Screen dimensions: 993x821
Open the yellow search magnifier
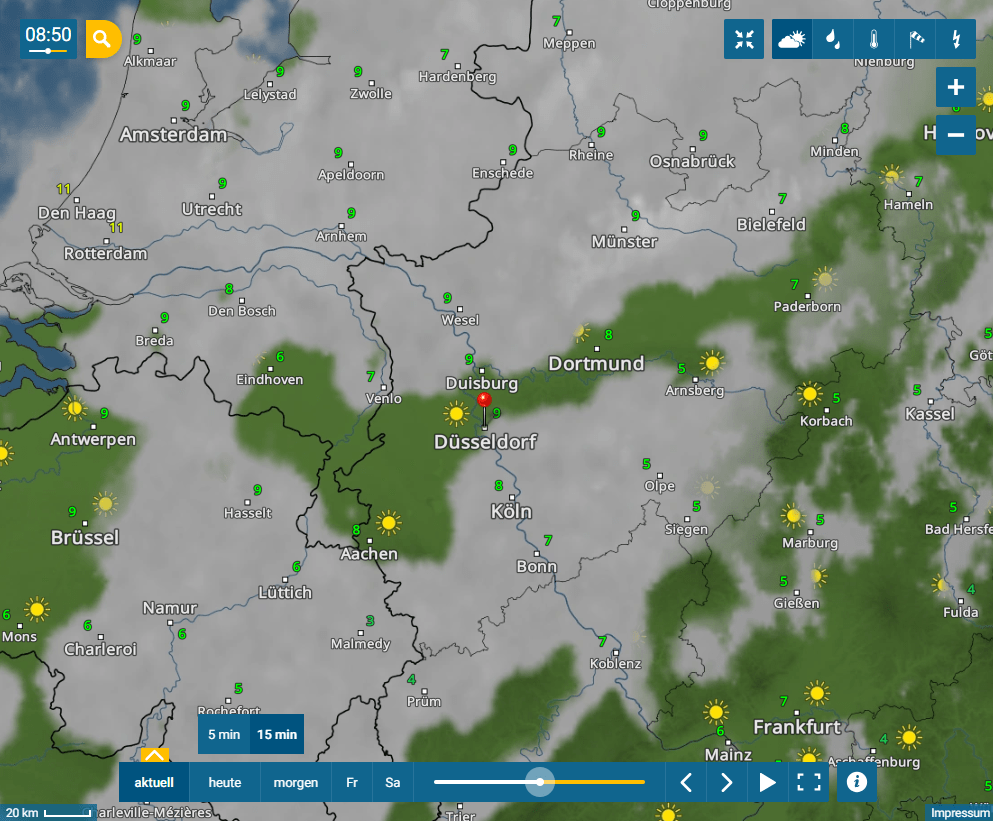101,39
